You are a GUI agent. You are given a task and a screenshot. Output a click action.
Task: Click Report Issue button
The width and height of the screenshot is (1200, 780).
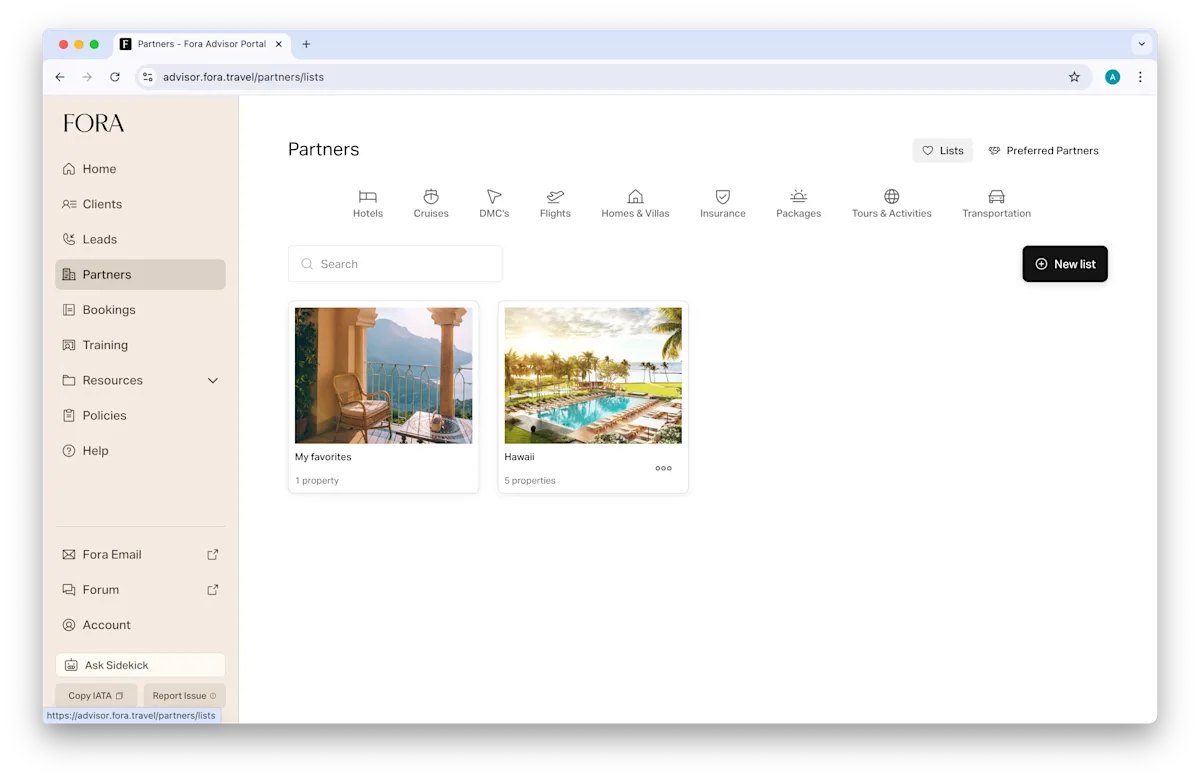point(184,696)
